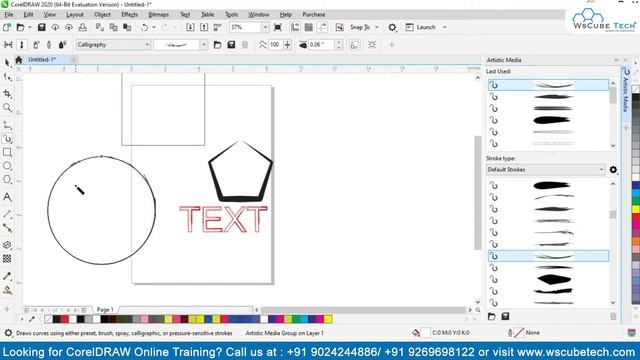
Task: Switch Artistic Media to Preset mode
Action: [8, 44]
